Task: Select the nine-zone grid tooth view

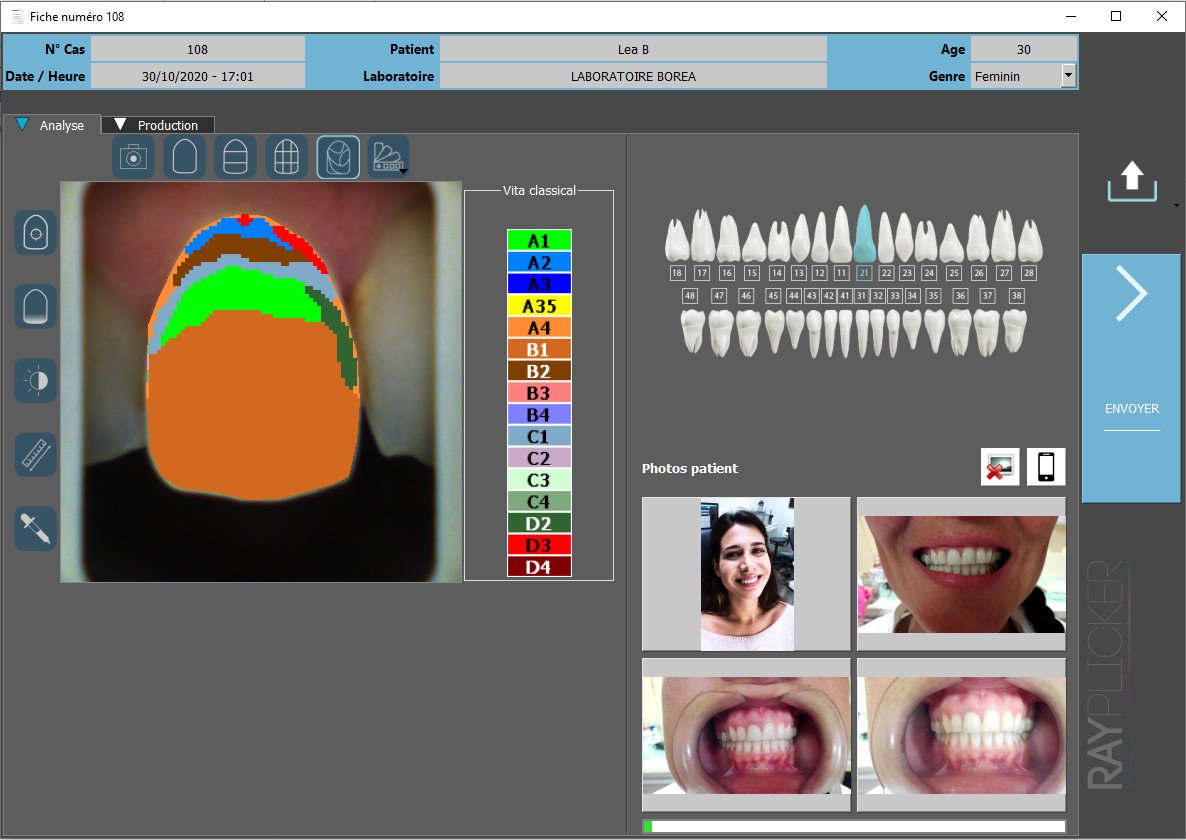Action: 287,158
